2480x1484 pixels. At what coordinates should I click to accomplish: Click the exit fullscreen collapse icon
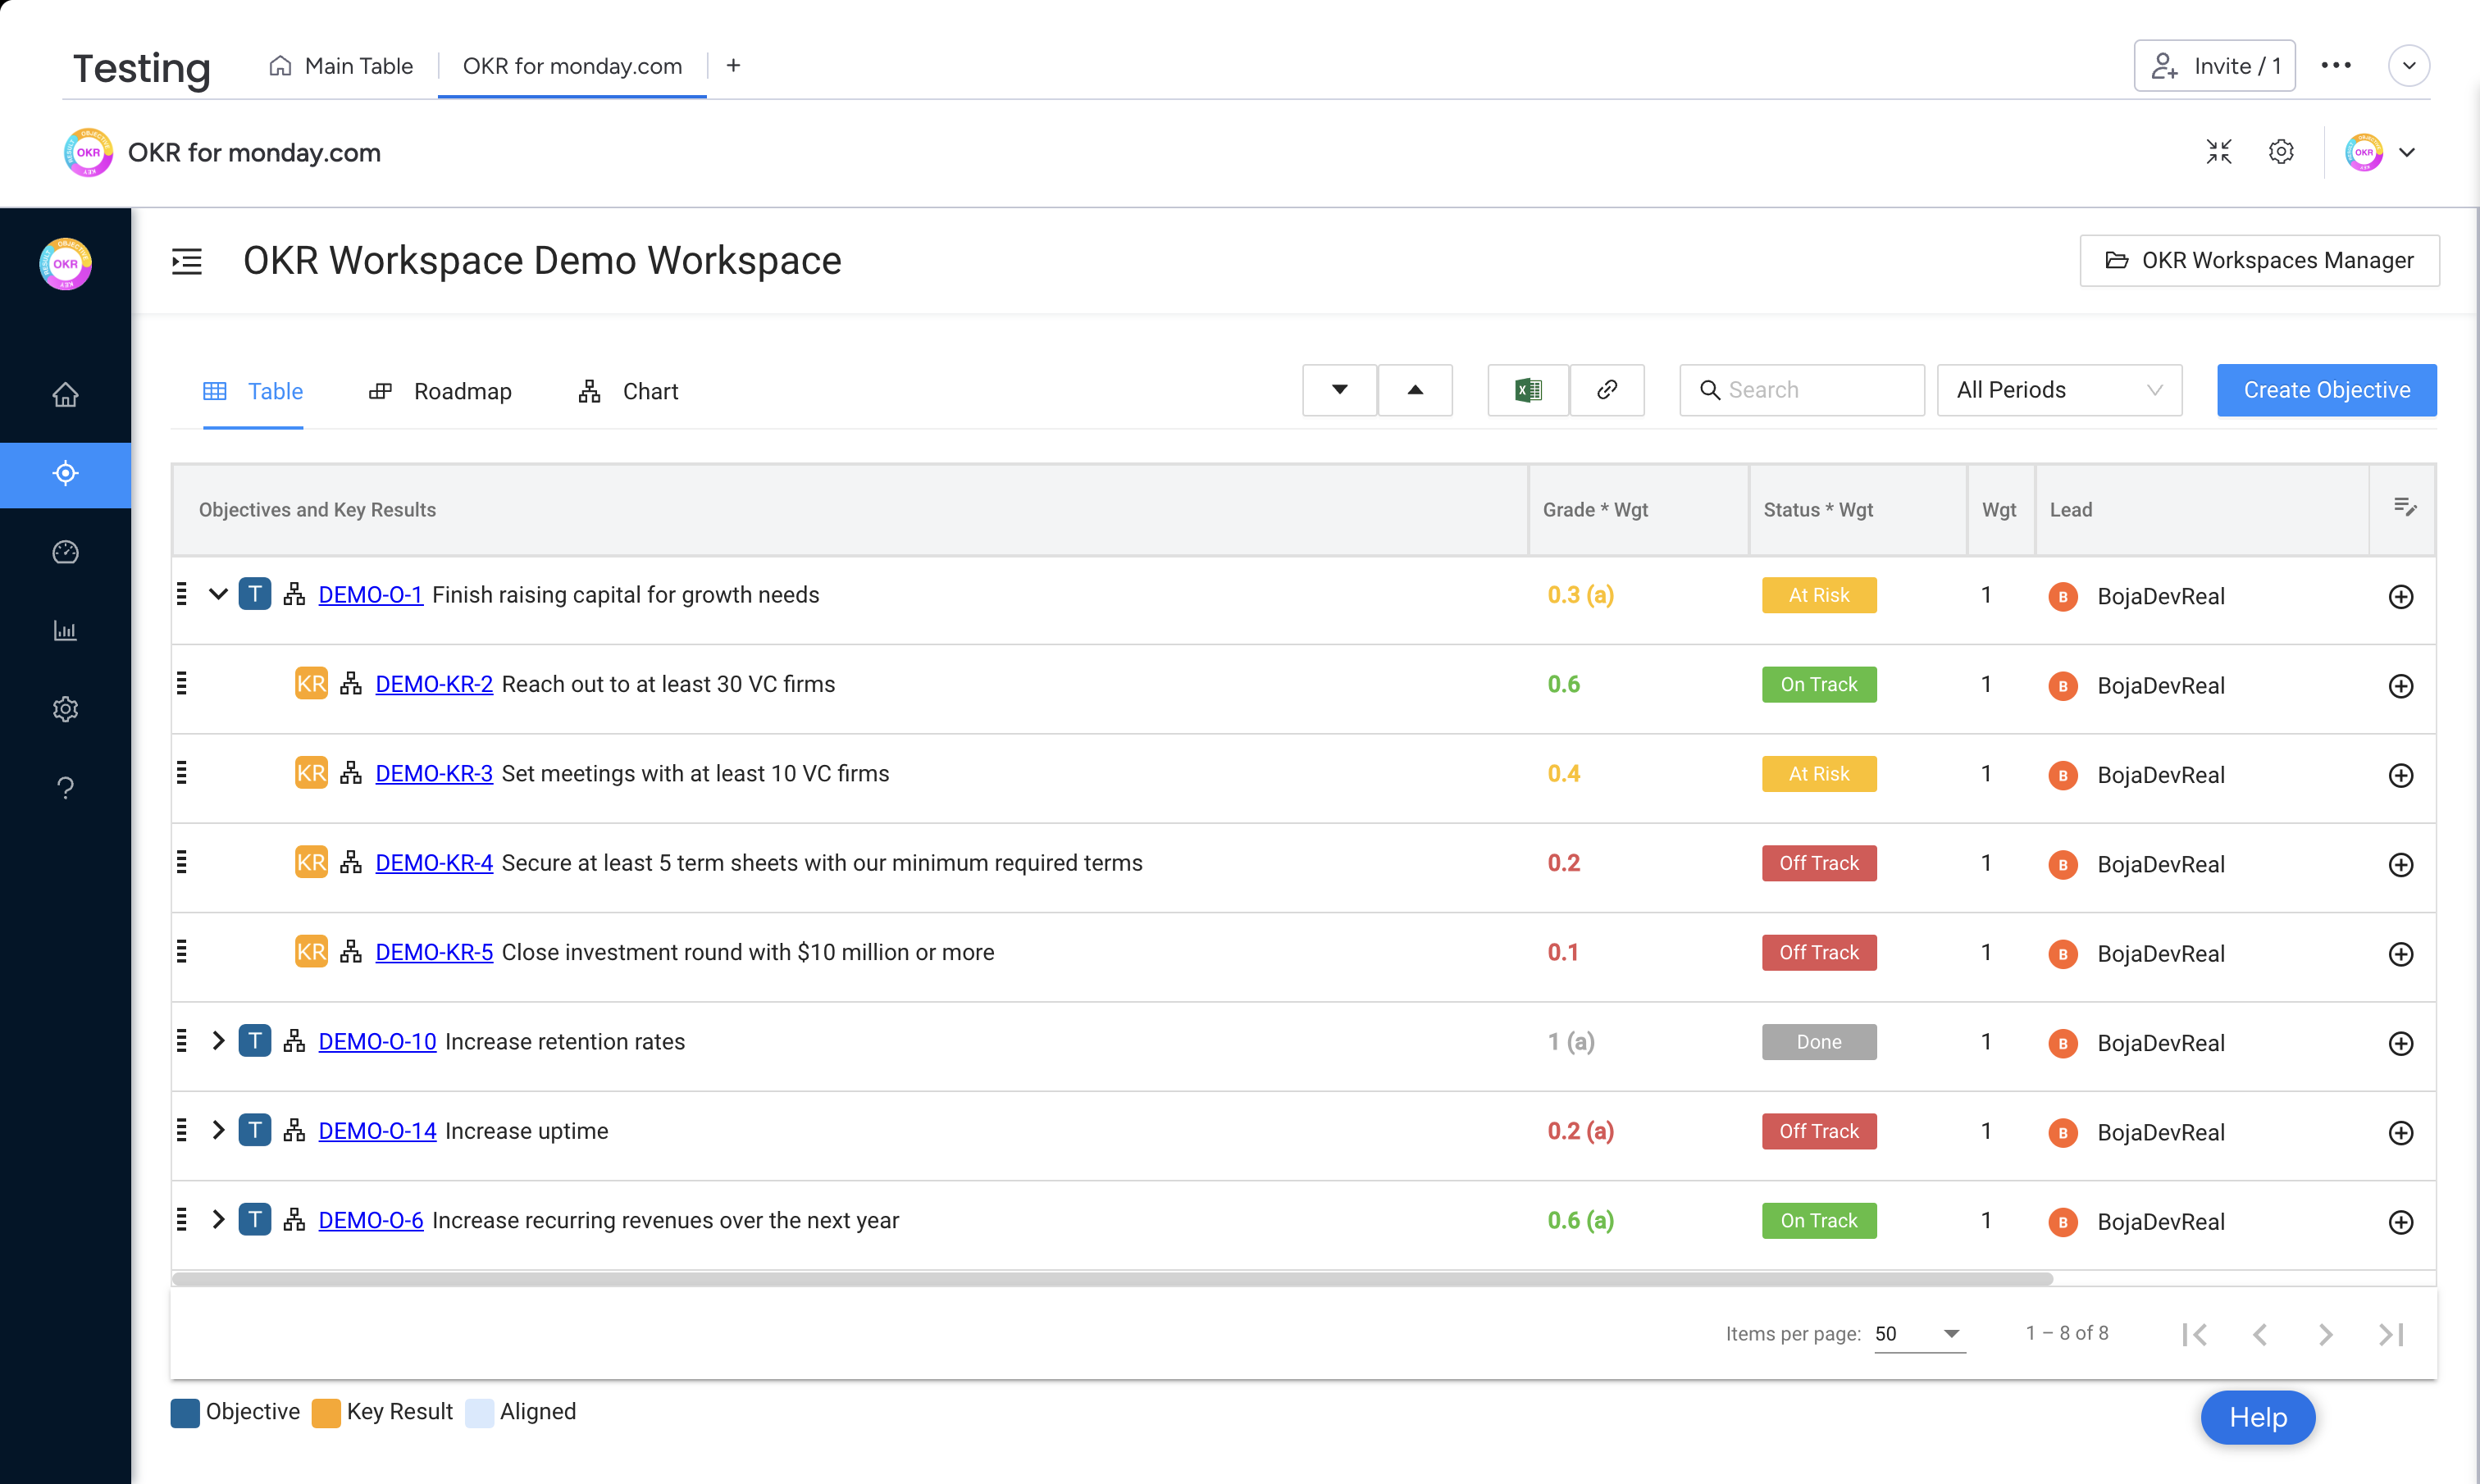[2218, 152]
